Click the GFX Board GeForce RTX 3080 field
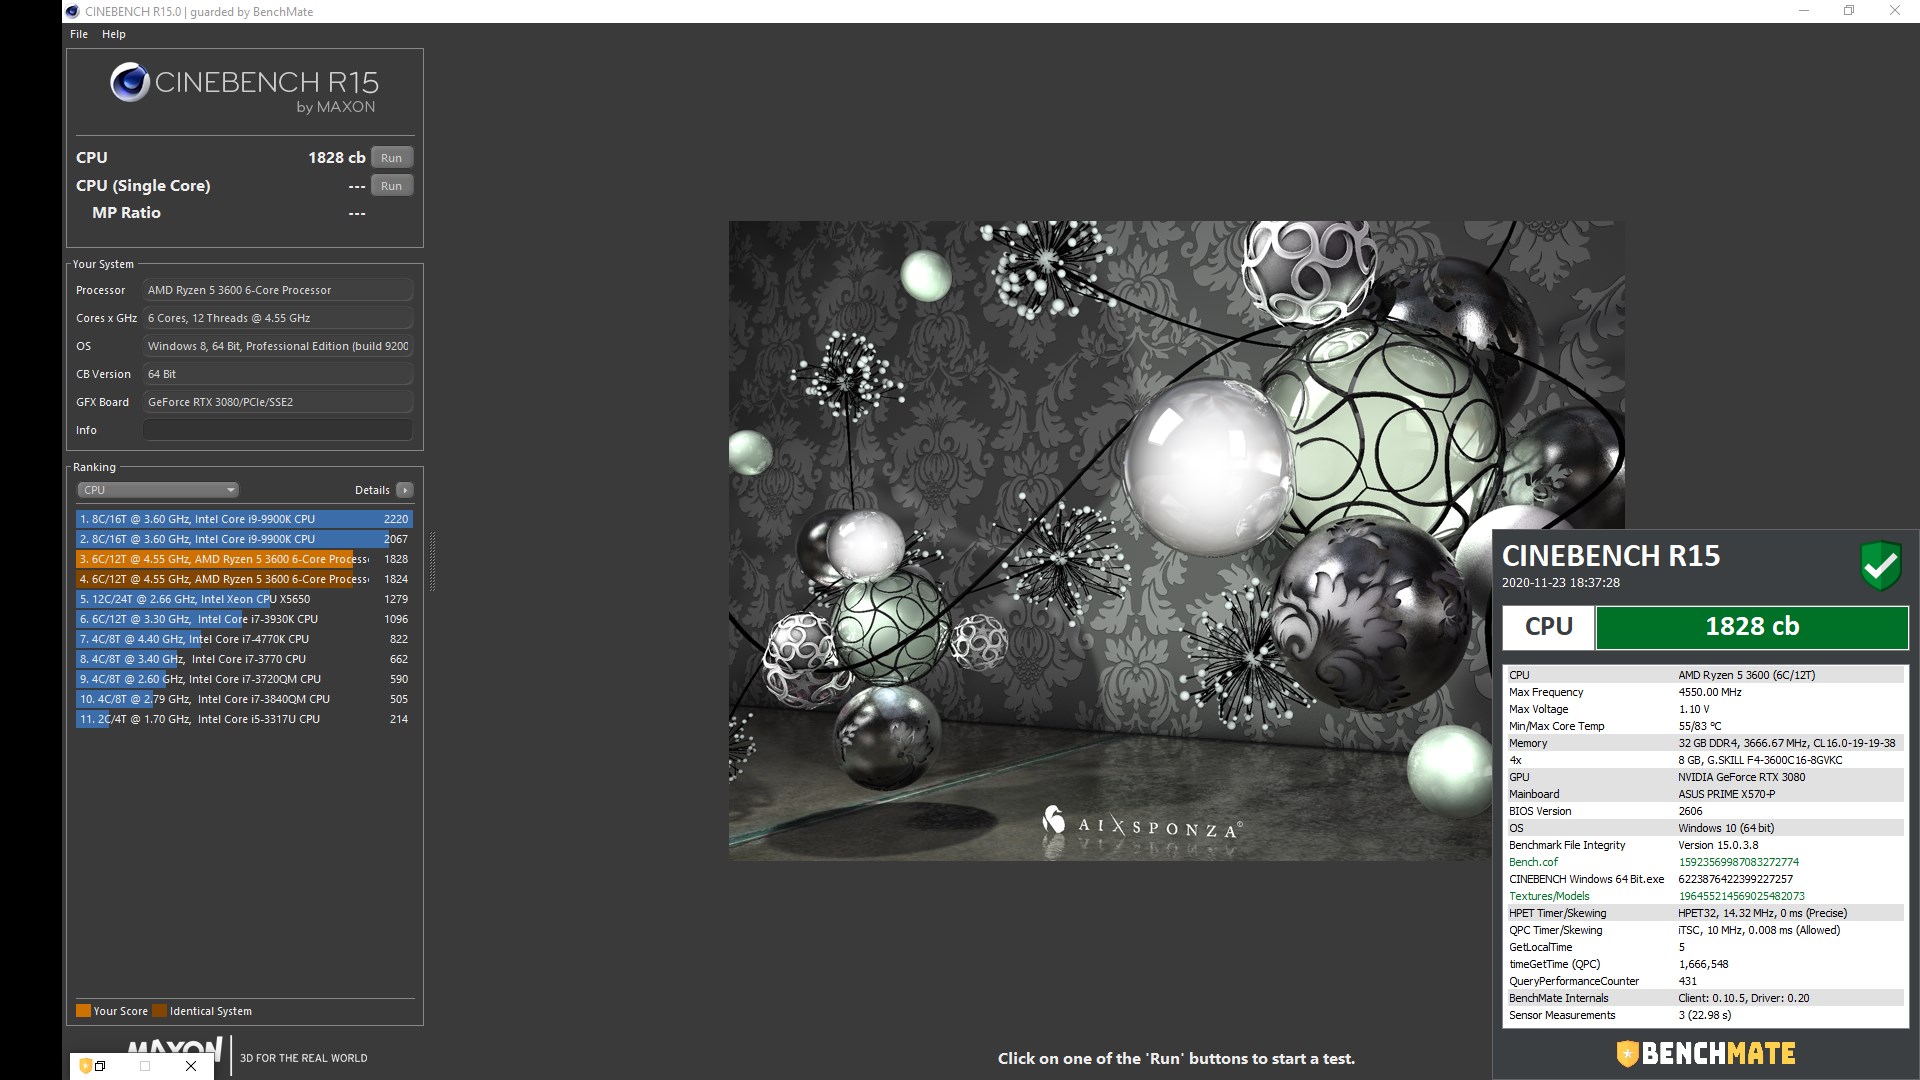The image size is (1920, 1080). pyautogui.click(x=277, y=402)
